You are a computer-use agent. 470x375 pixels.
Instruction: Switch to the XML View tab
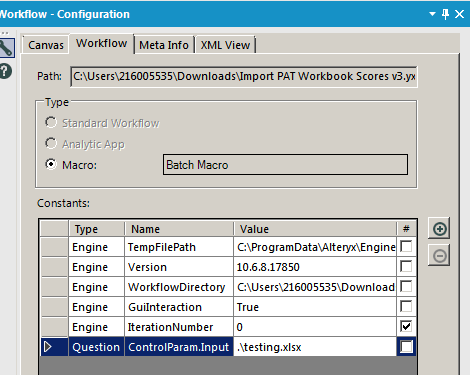(x=225, y=45)
